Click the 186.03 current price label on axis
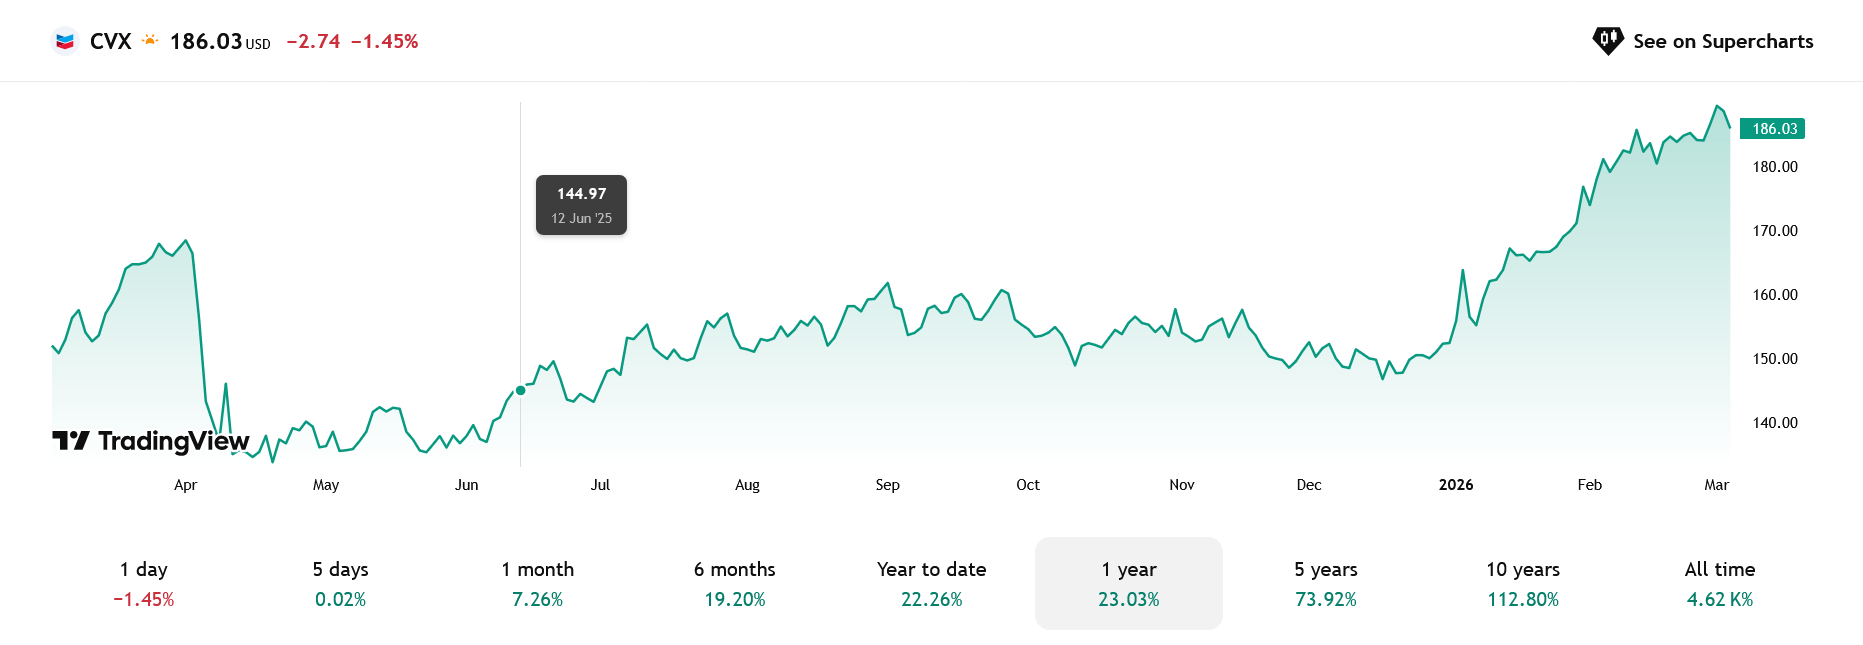This screenshot has height=645, width=1863. coord(1774,129)
